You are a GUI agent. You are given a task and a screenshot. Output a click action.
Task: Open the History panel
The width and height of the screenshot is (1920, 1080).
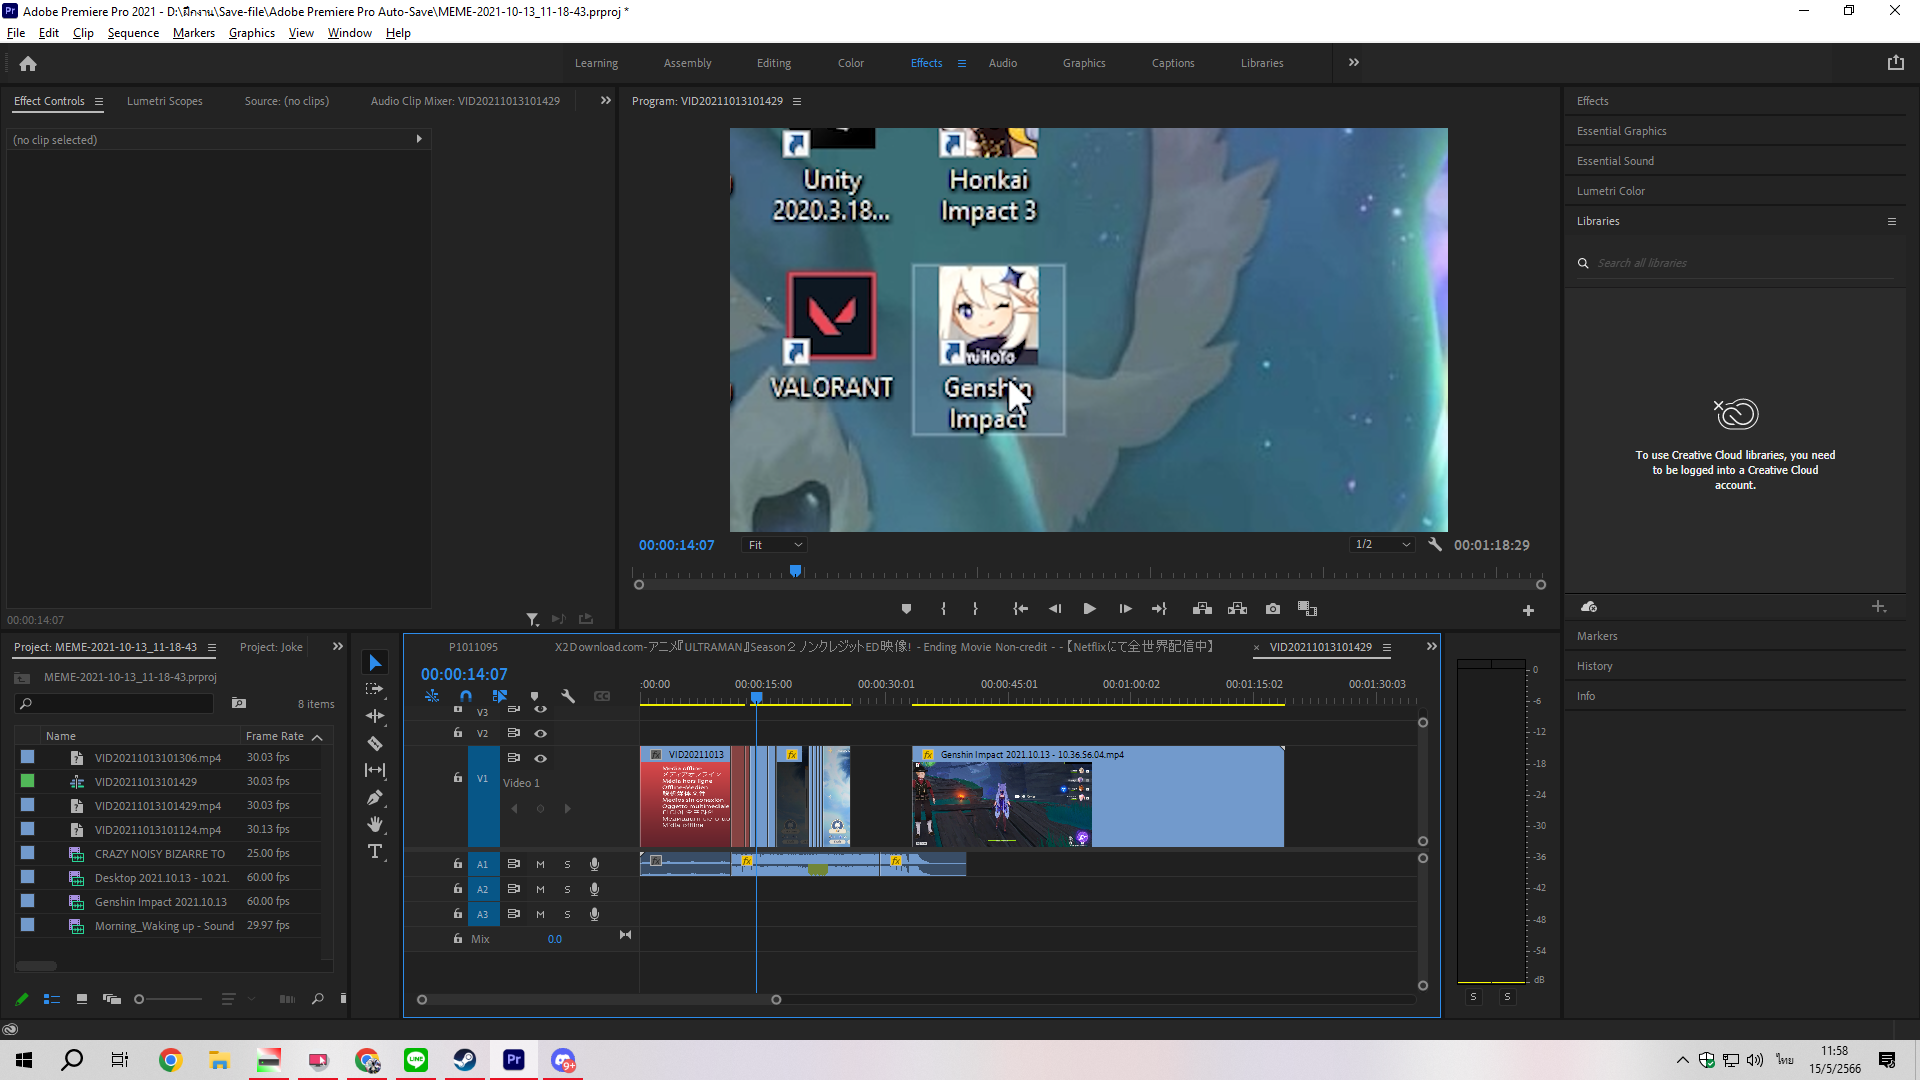pyautogui.click(x=1594, y=666)
